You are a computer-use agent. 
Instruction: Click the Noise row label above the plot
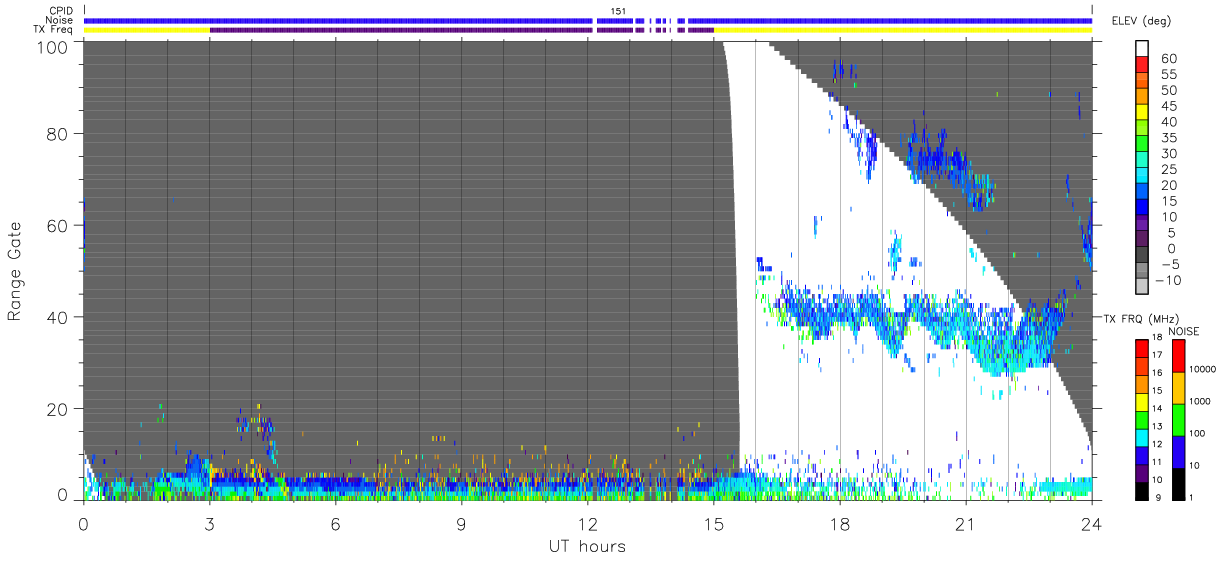[59, 20]
